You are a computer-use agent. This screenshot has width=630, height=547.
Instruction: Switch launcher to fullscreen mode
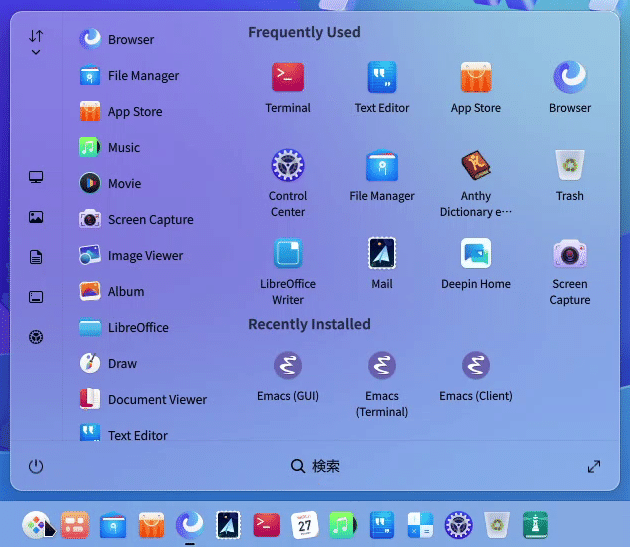tap(594, 466)
